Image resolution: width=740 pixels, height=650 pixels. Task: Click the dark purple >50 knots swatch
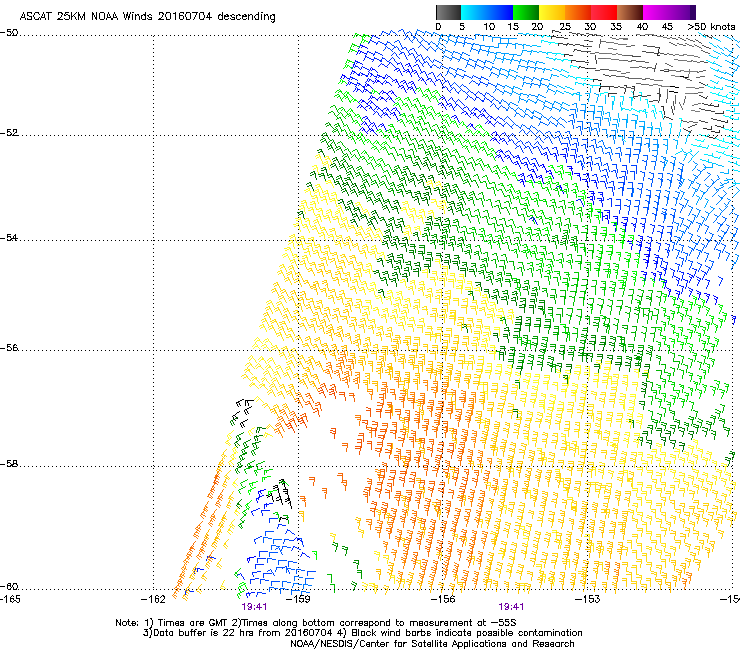693,12
